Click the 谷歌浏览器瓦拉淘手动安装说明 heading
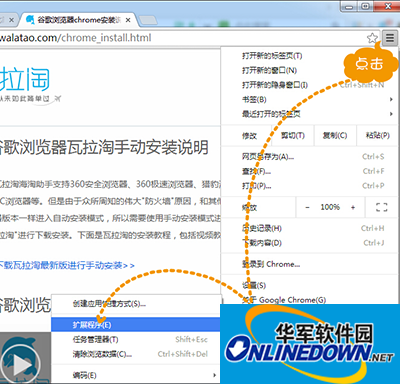This screenshot has height=384, width=400. [104, 148]
